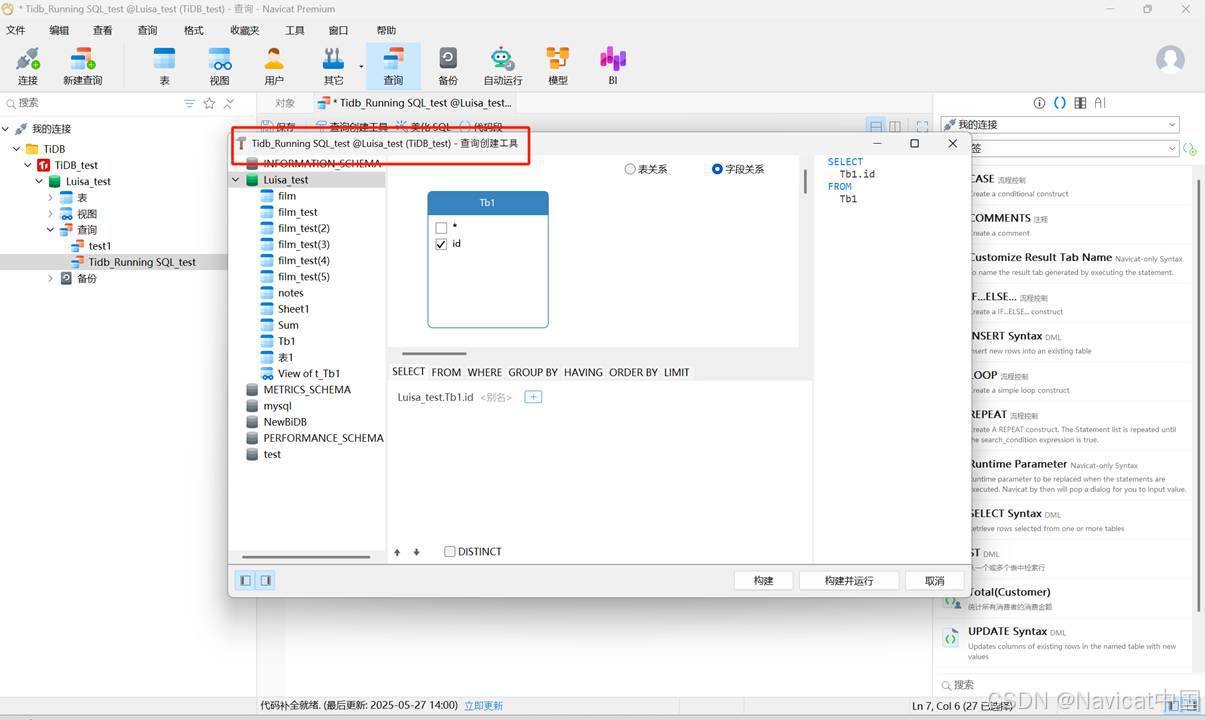1205x720 pixels.
Task: Open the 备份 backup toolbar icon
Action: point(448,66)
